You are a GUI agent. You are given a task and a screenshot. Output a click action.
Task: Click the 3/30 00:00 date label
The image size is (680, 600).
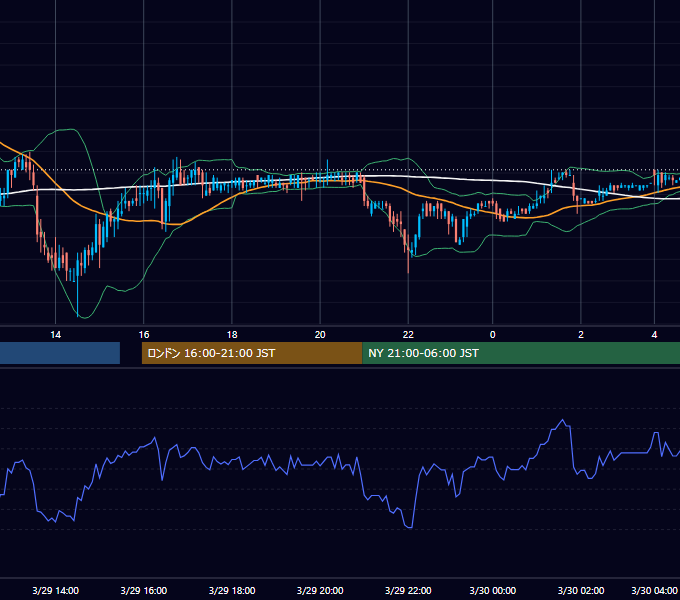pos(493,590)
